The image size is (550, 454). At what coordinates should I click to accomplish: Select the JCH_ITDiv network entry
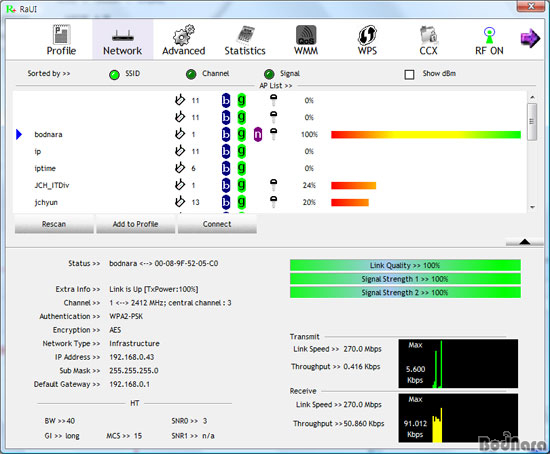coord(52,185)
